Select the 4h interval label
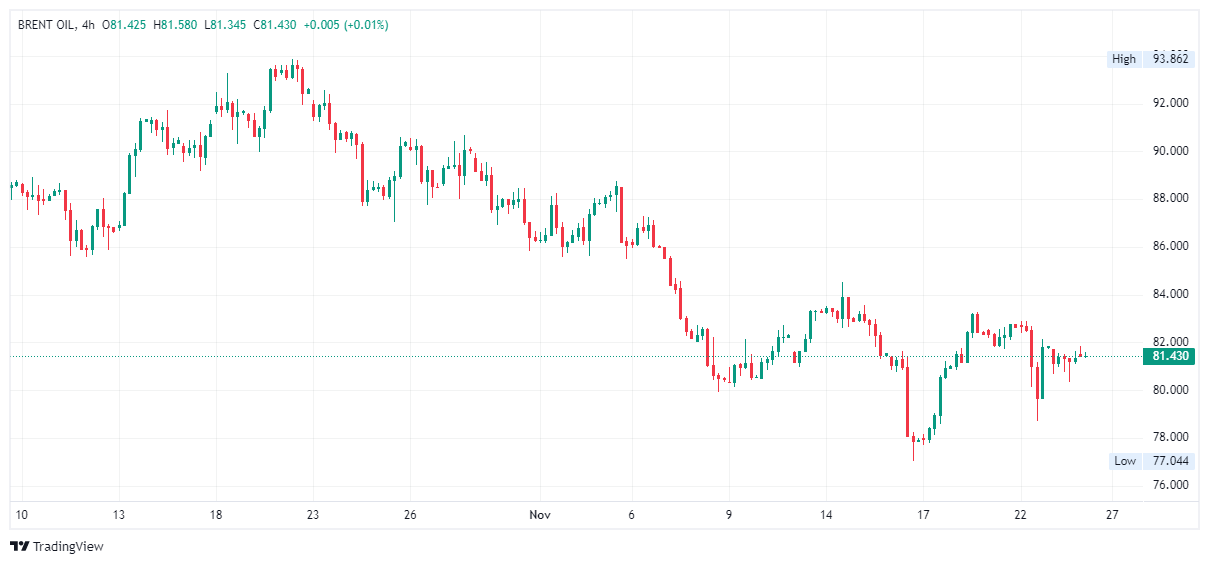This screenshot has width=1209, height=564. click(x=88, y=24)
